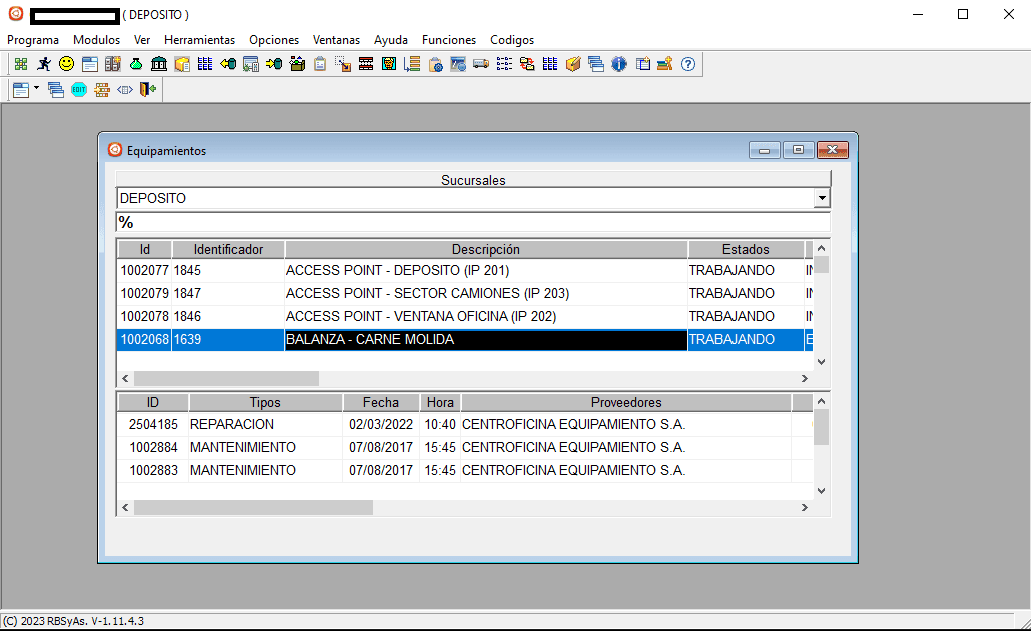The width and height of the screenshot is (1031, 631).
Task: Click the delivery truck icon
Action: coord(481,64)
